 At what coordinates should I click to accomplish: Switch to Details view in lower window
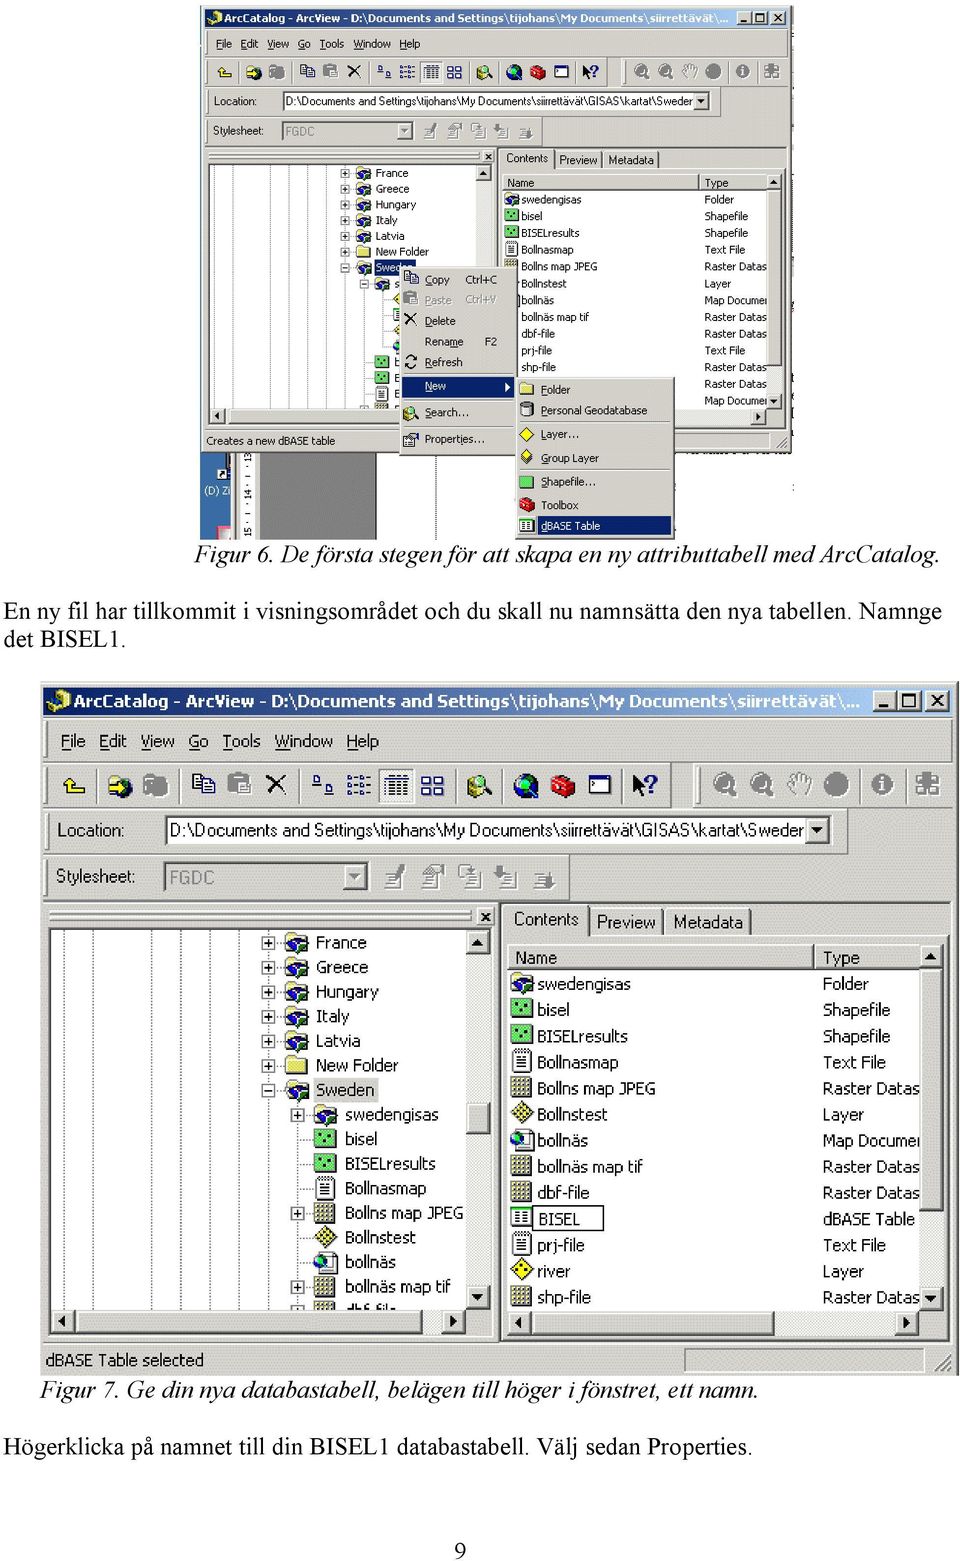pyautogui.click(x=396, y=785)
